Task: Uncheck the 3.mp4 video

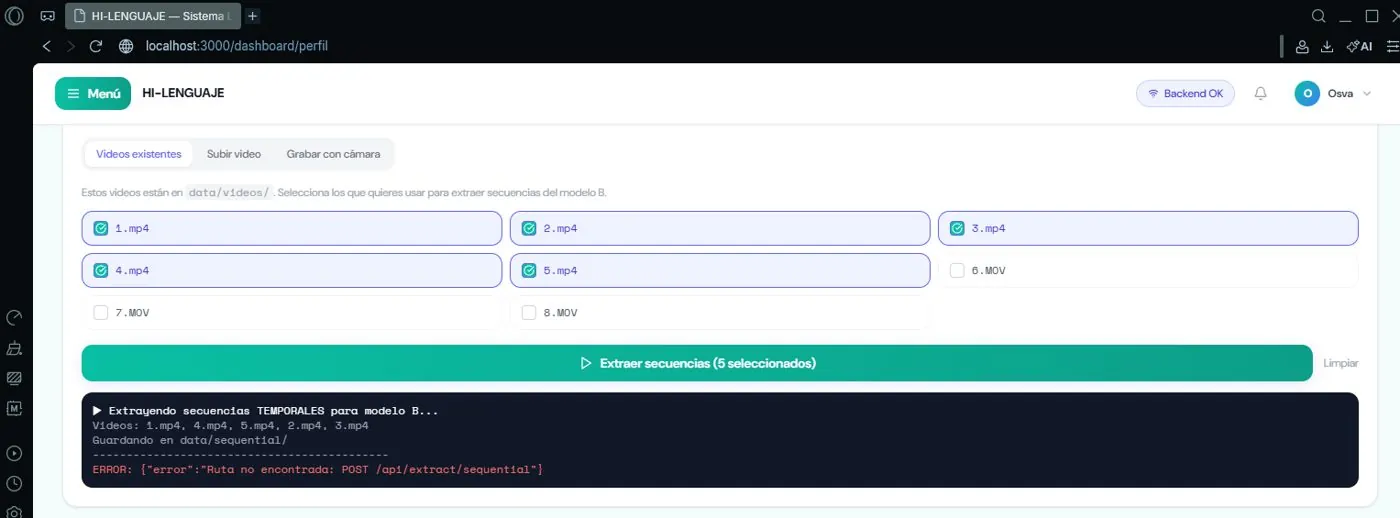Action: point(957,228)
